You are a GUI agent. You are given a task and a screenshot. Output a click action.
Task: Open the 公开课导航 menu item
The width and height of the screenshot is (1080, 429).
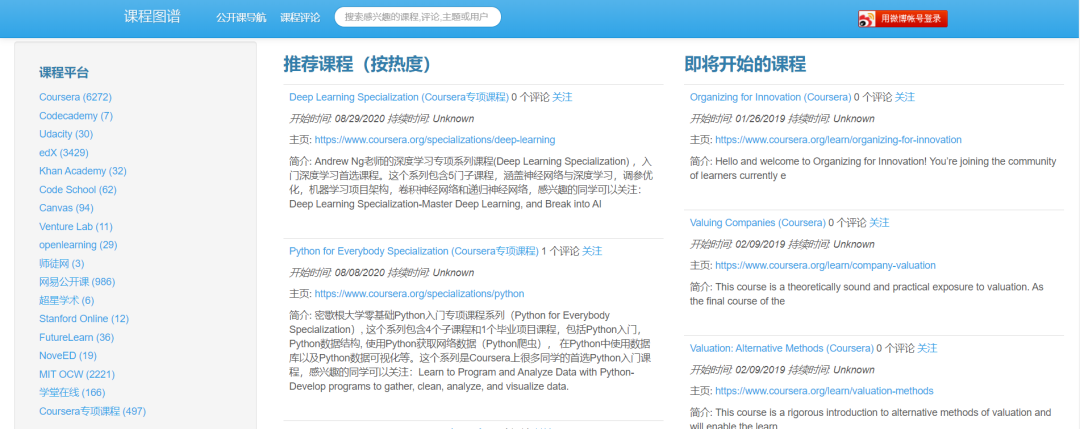pos(241,18)
